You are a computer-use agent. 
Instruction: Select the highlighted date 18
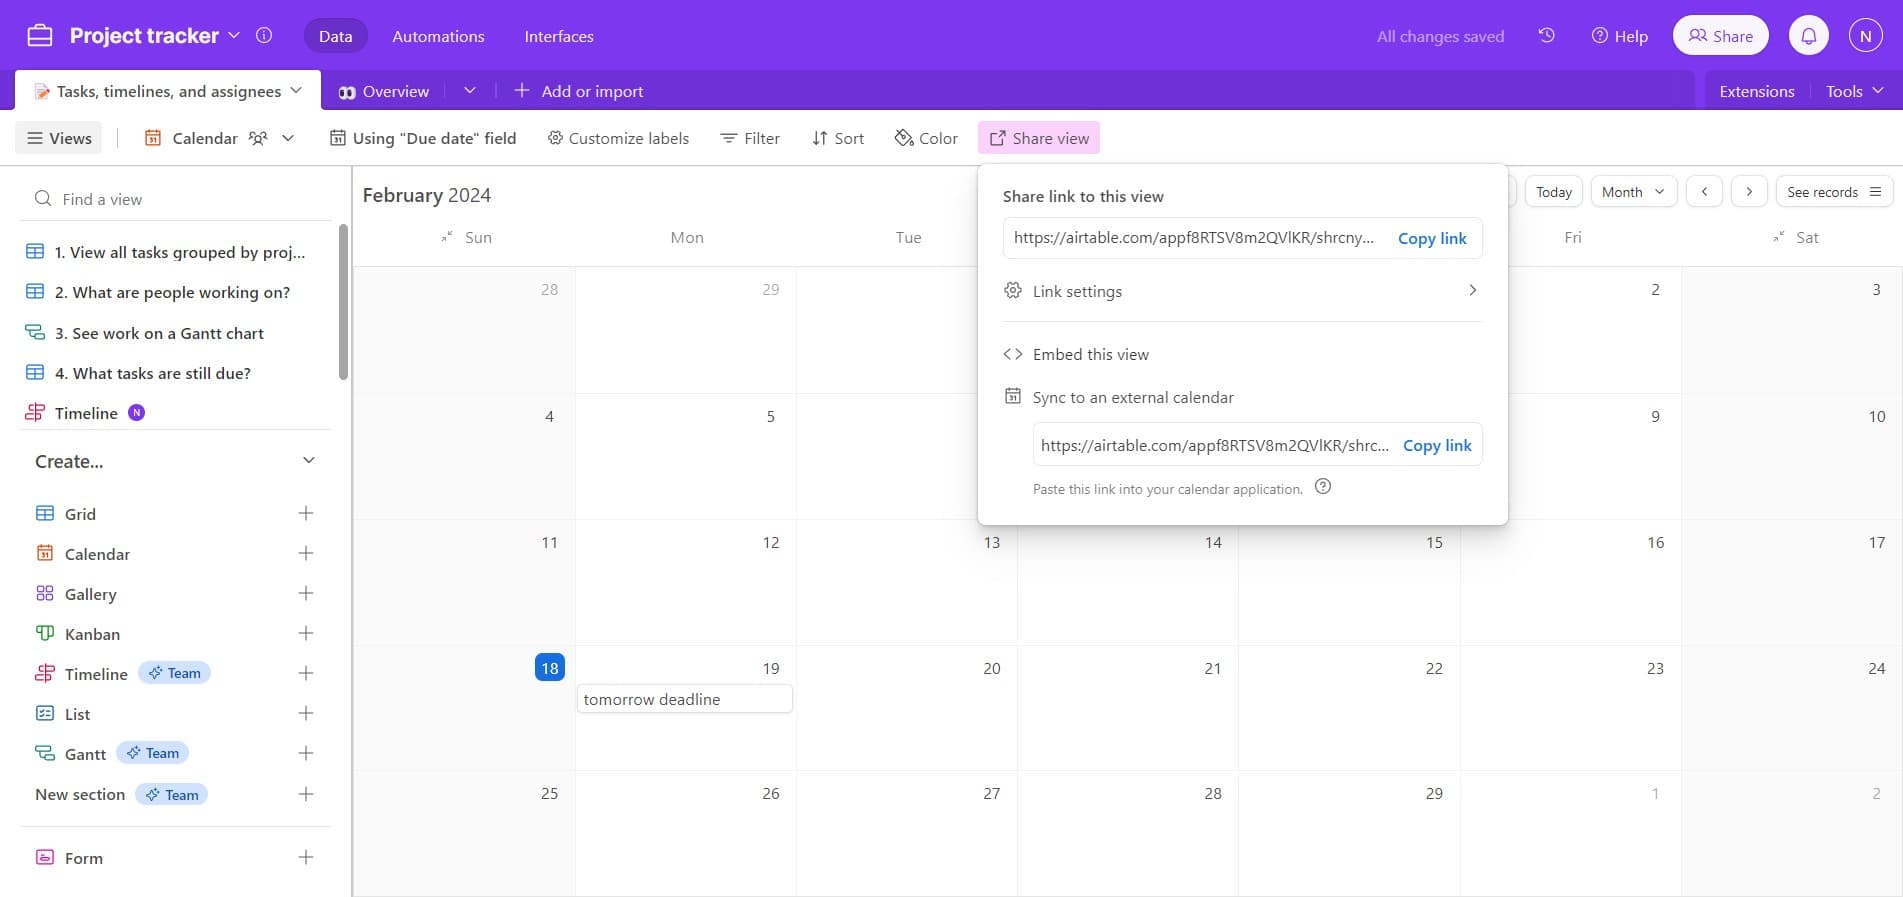550,667
